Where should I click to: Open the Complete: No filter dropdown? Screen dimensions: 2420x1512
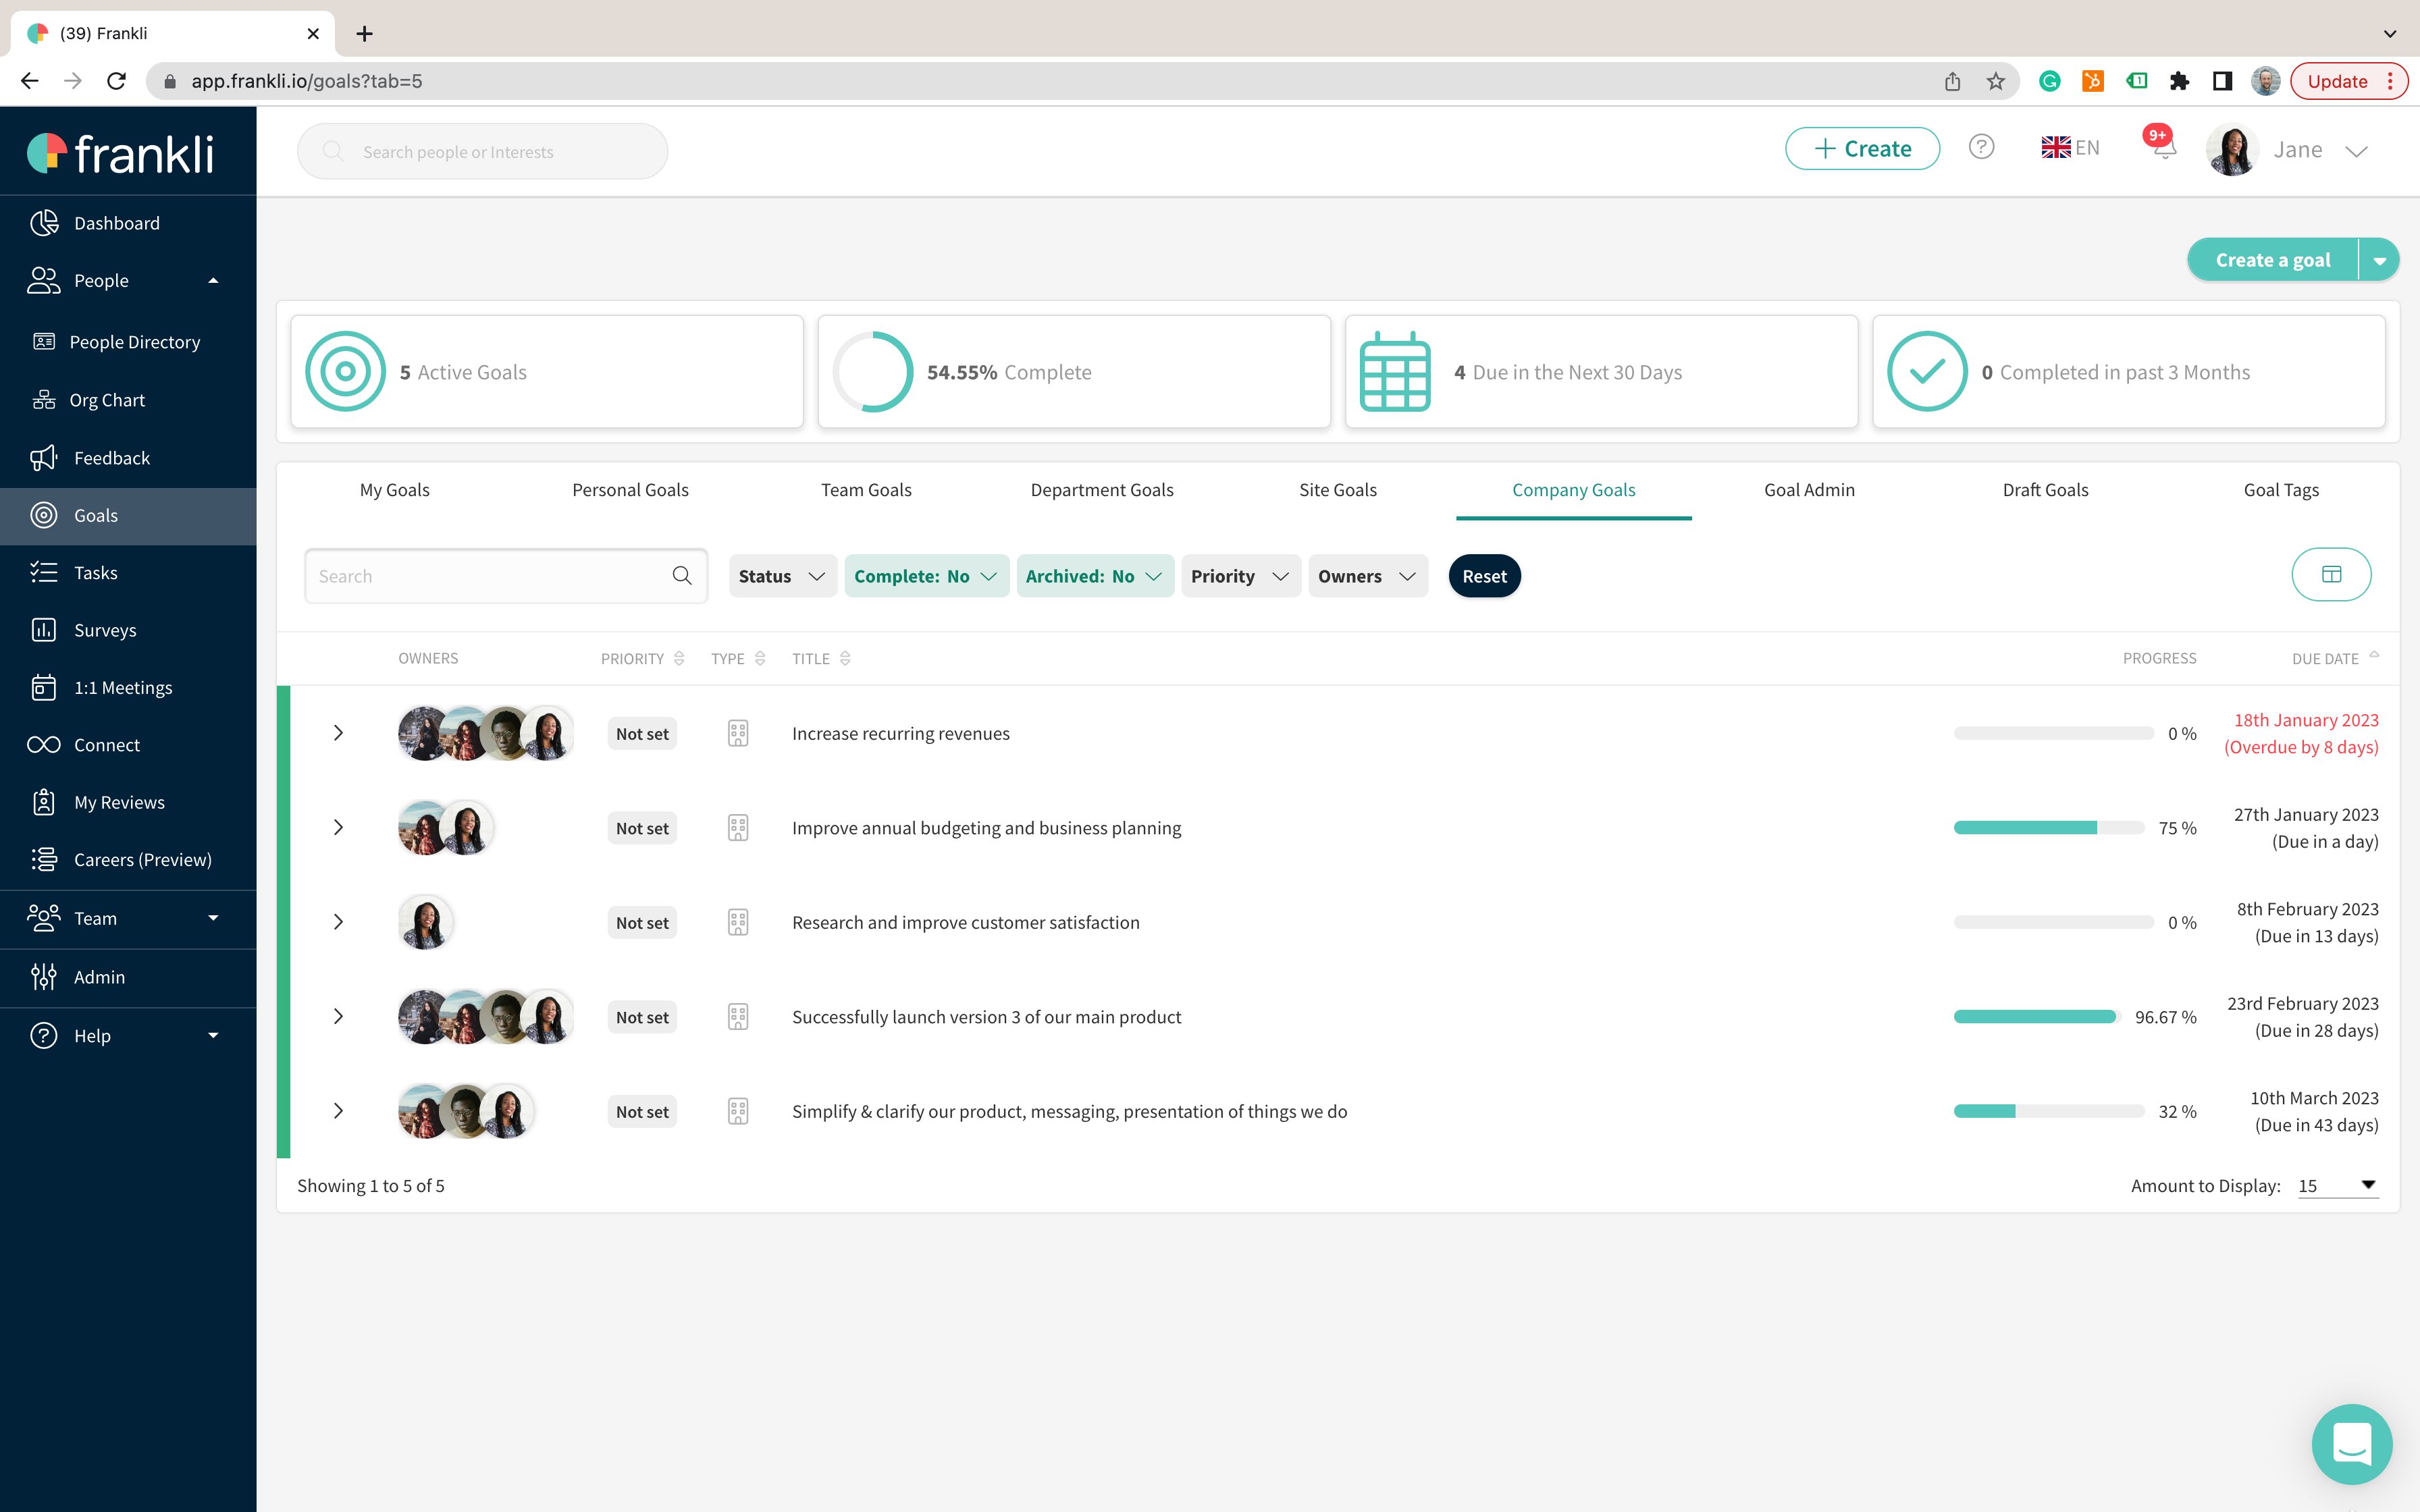point(926,576)
